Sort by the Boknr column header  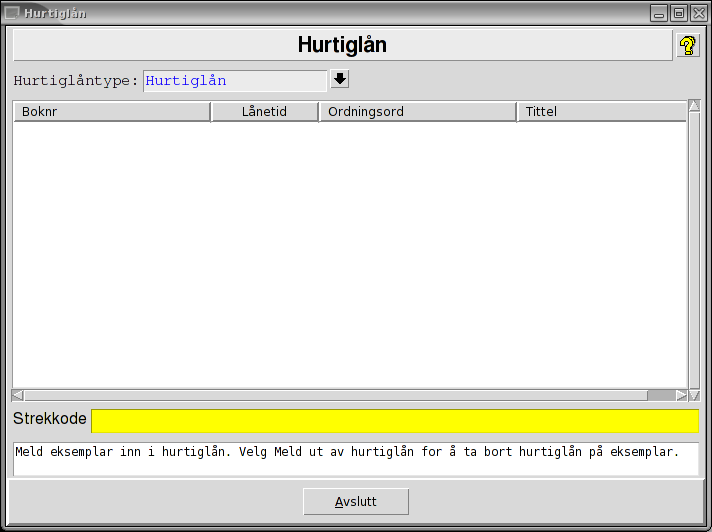(x=112, y=112)
